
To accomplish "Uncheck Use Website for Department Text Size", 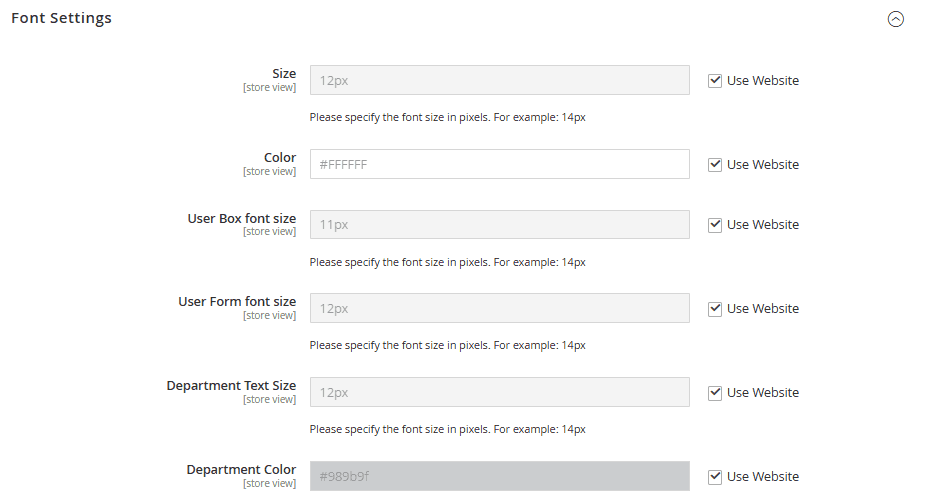I will pyautogui.click(x=715, y=393).
